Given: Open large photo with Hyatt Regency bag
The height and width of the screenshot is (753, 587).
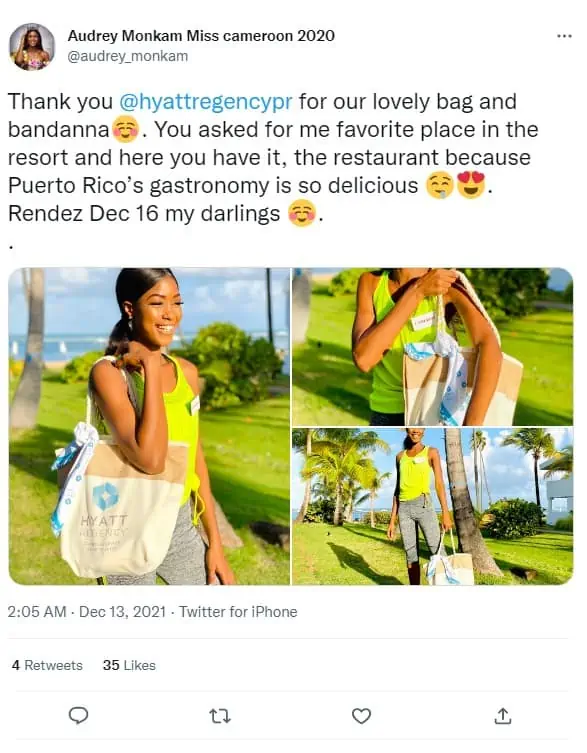Looking at the screenshot, I should 149,426.
